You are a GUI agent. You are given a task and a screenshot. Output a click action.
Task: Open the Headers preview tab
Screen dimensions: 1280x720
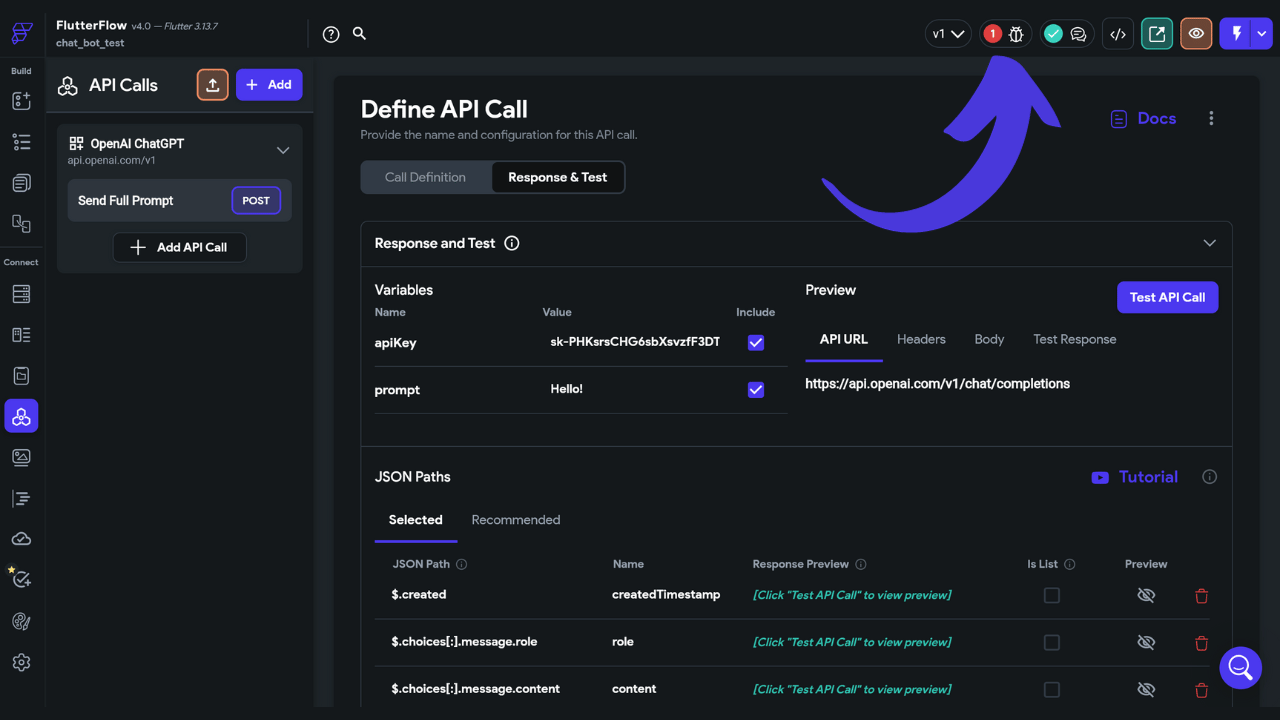point(921,340)
